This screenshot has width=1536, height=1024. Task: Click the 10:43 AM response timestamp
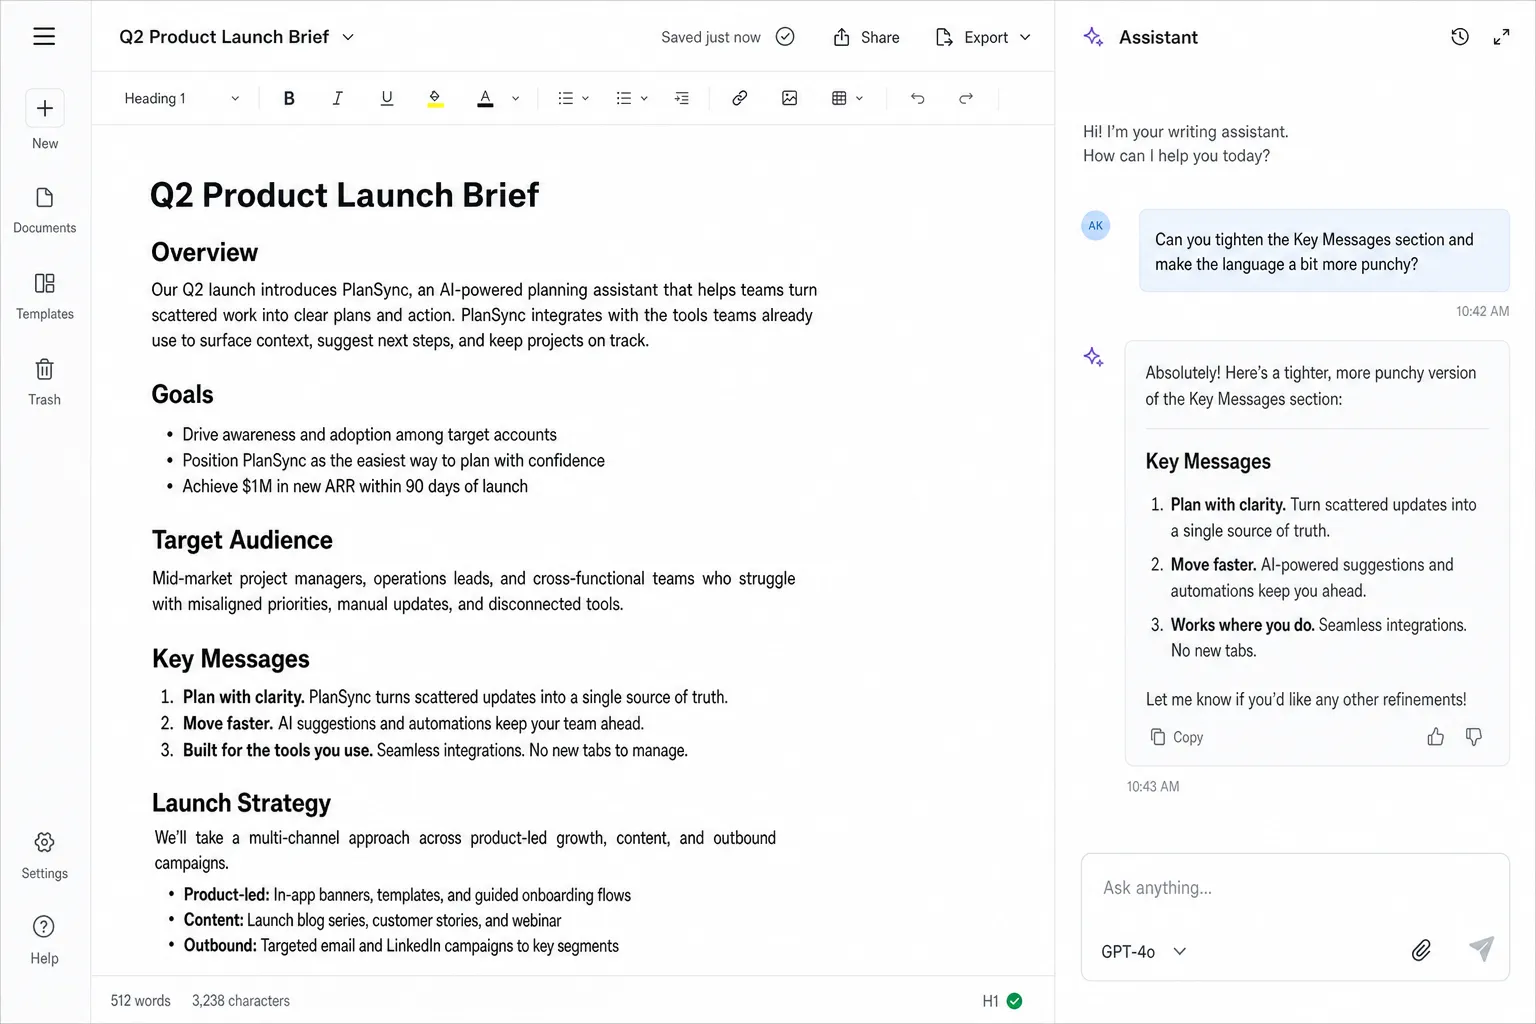[1153, 787]
